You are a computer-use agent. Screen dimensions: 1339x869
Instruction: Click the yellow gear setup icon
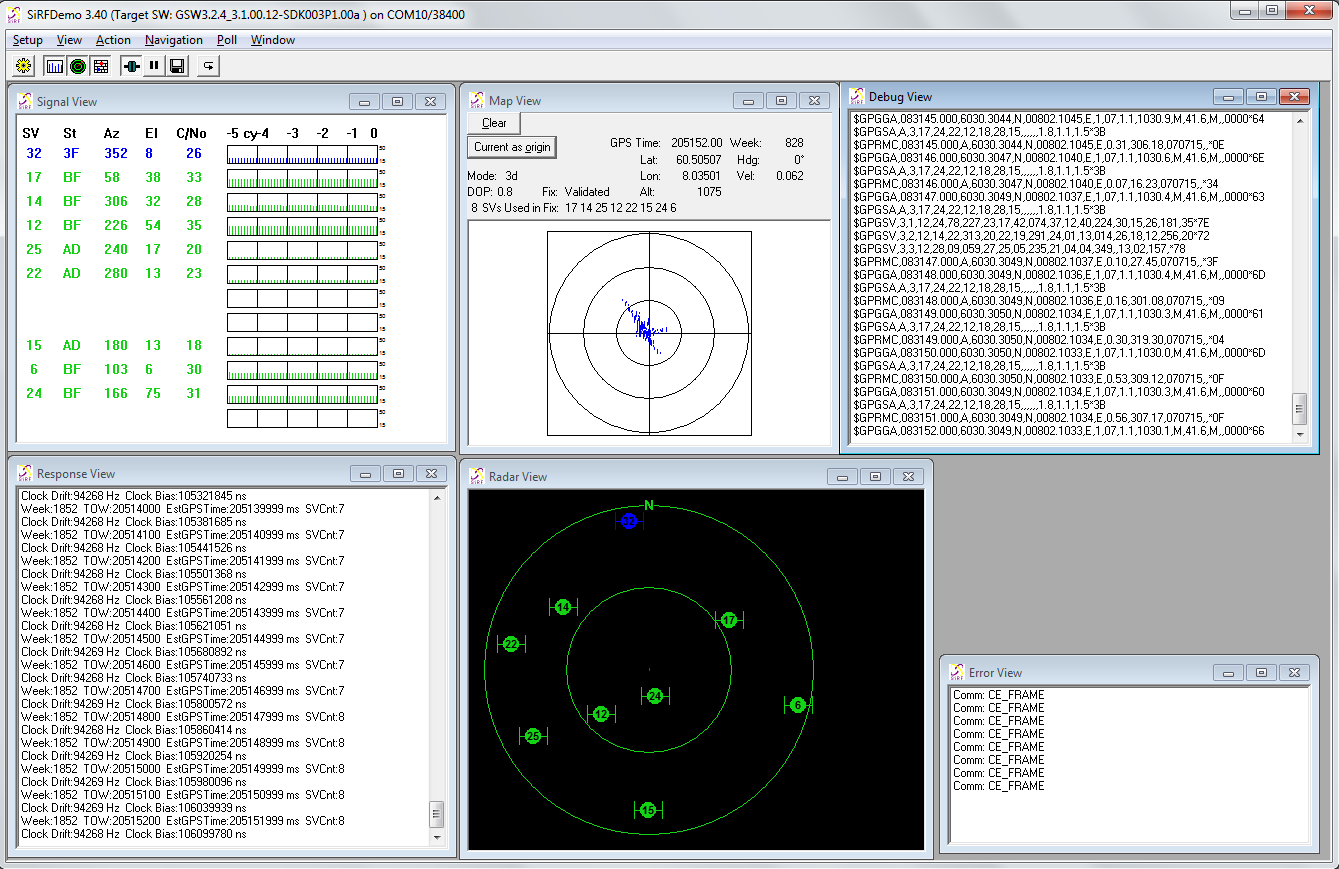tap(24, 66)
